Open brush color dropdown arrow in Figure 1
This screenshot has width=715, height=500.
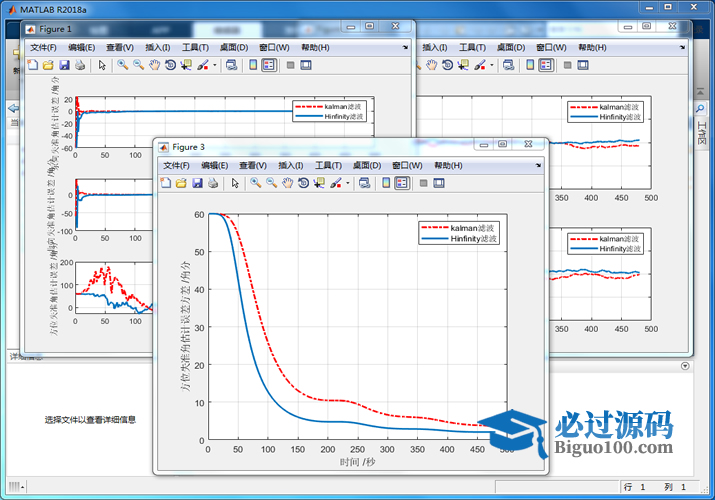click(213, 65)
